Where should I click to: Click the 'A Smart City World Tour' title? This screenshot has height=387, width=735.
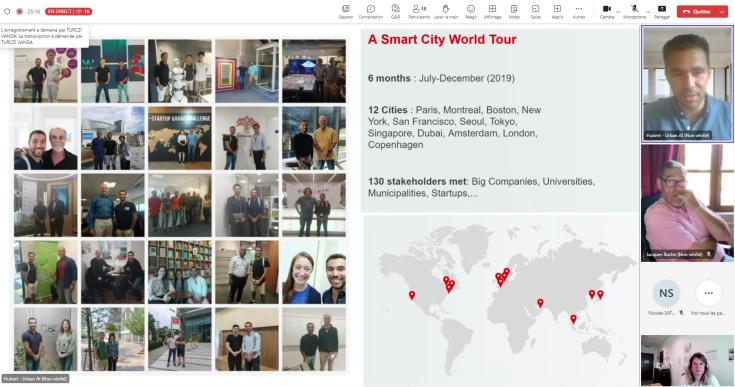click(x=442, y=39)
